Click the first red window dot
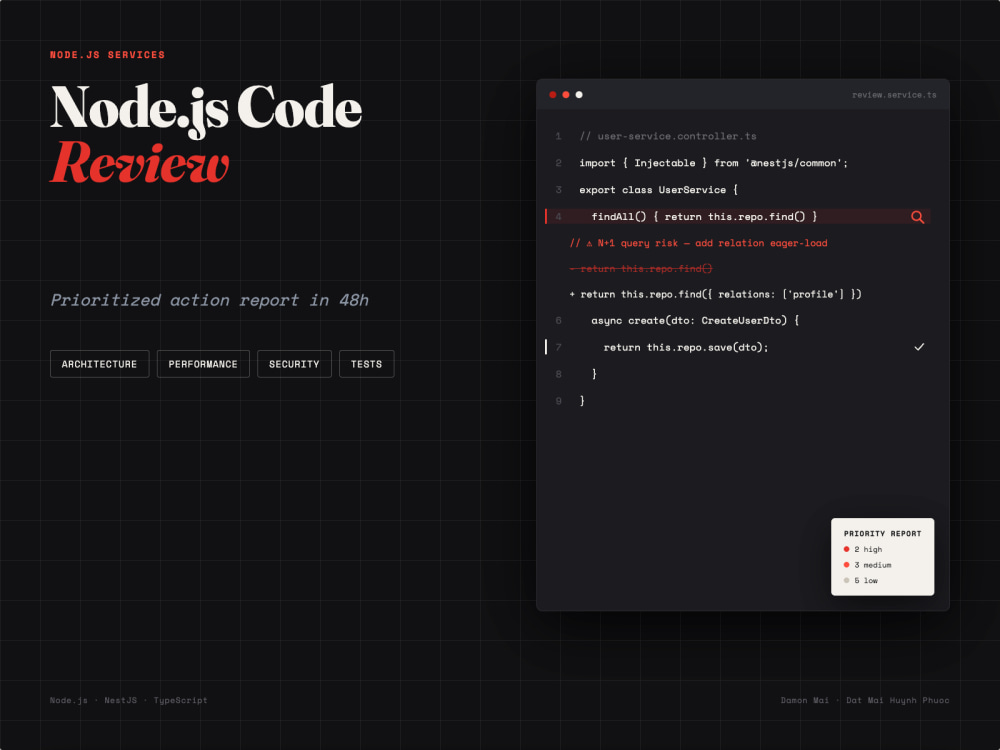Screen dimensions: 1000x750 (x=552, y=94)
